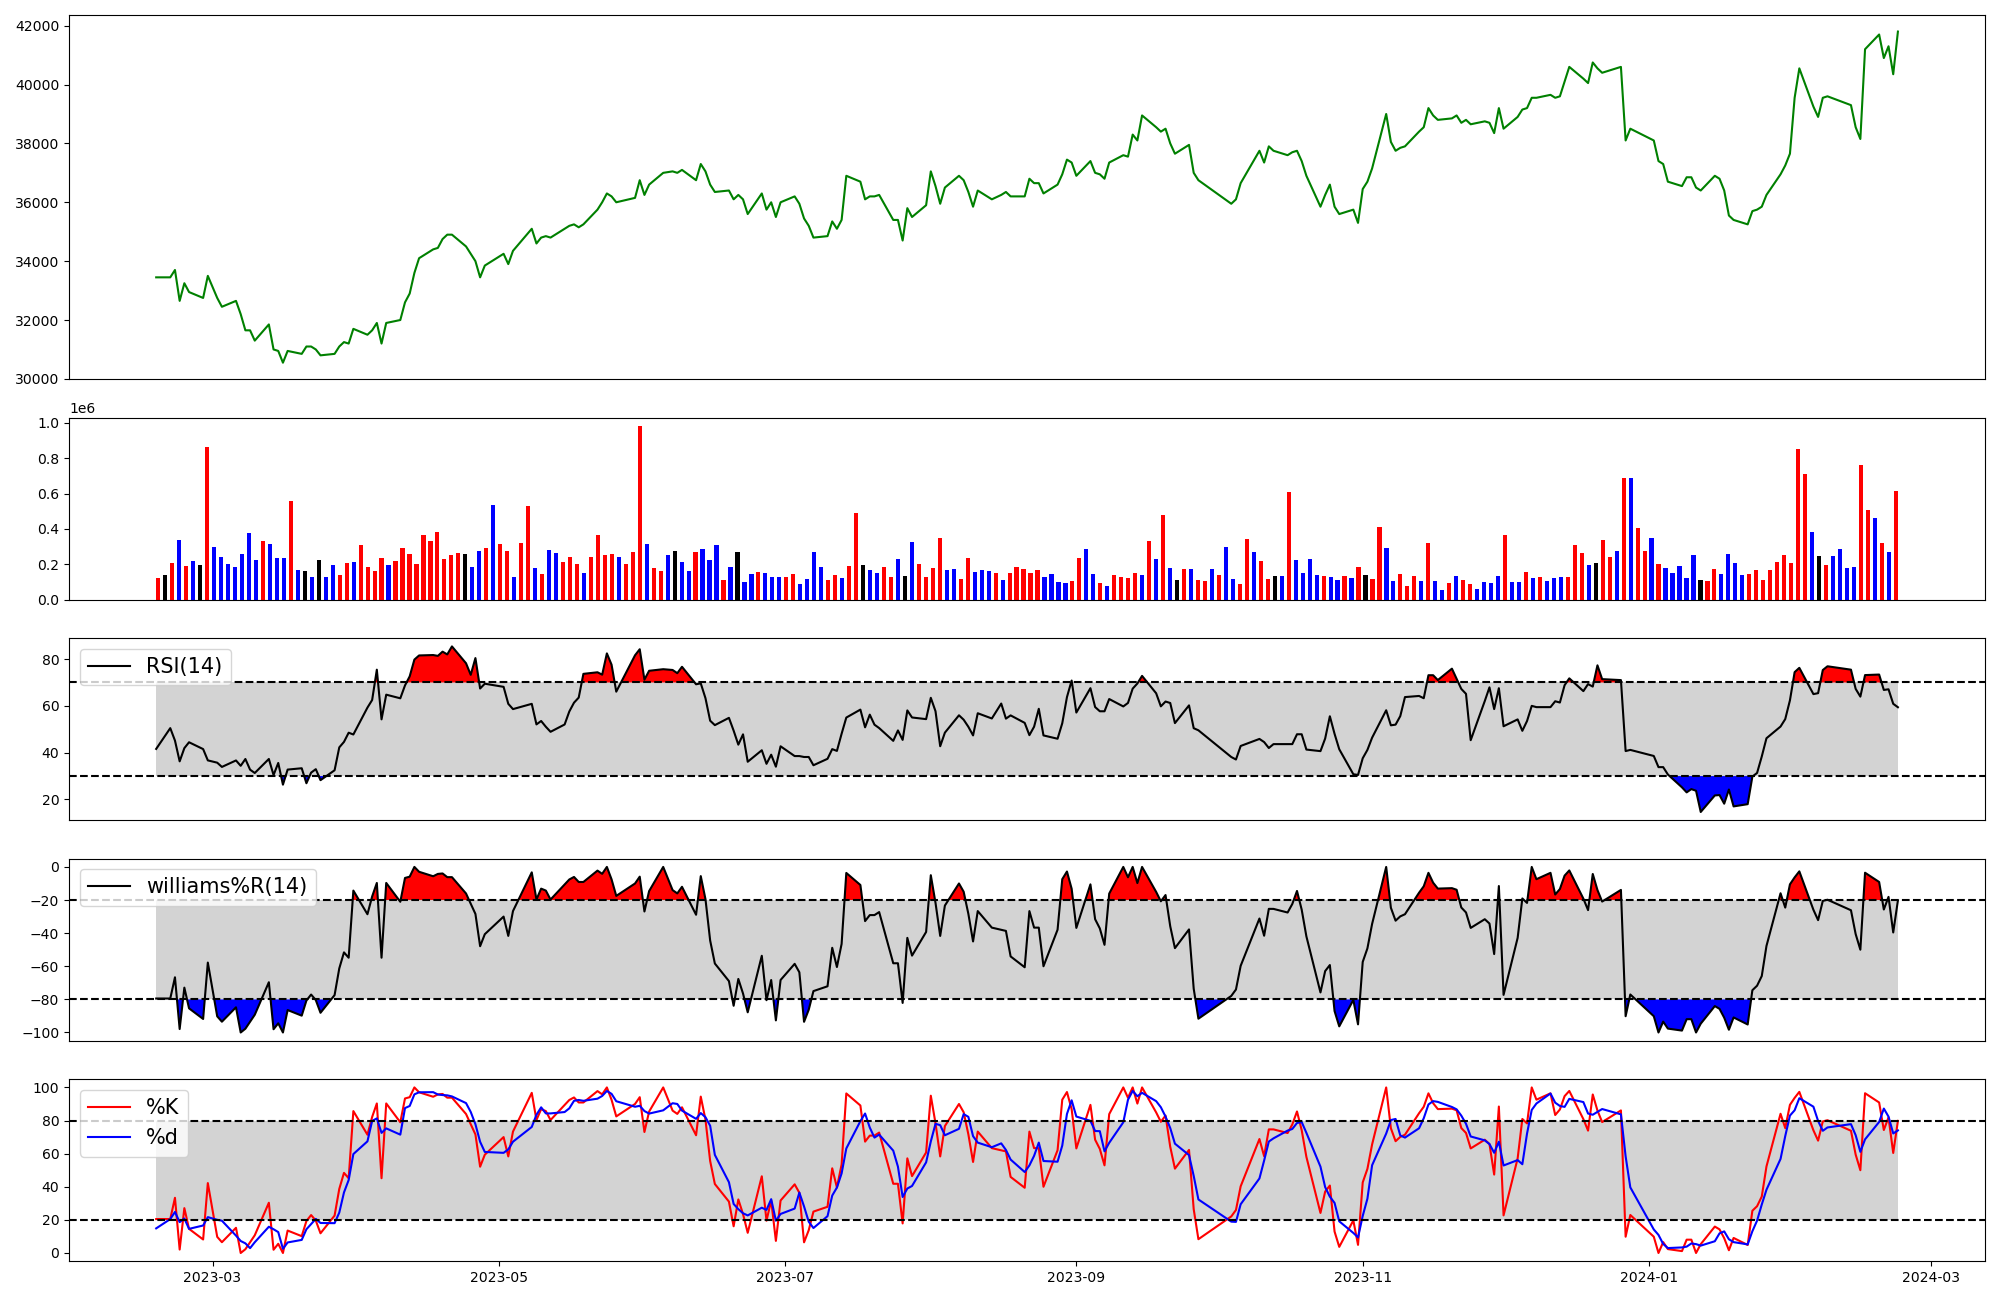The width and height of the screenshot is (2000, 1300).
Task: Click the 42000 price axis tick label
Action: (x=37, y=26)
